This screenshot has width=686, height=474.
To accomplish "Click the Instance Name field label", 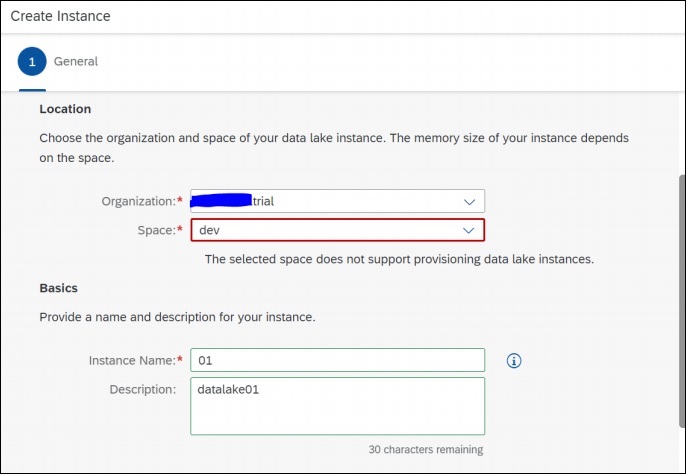I will (131, 360).
